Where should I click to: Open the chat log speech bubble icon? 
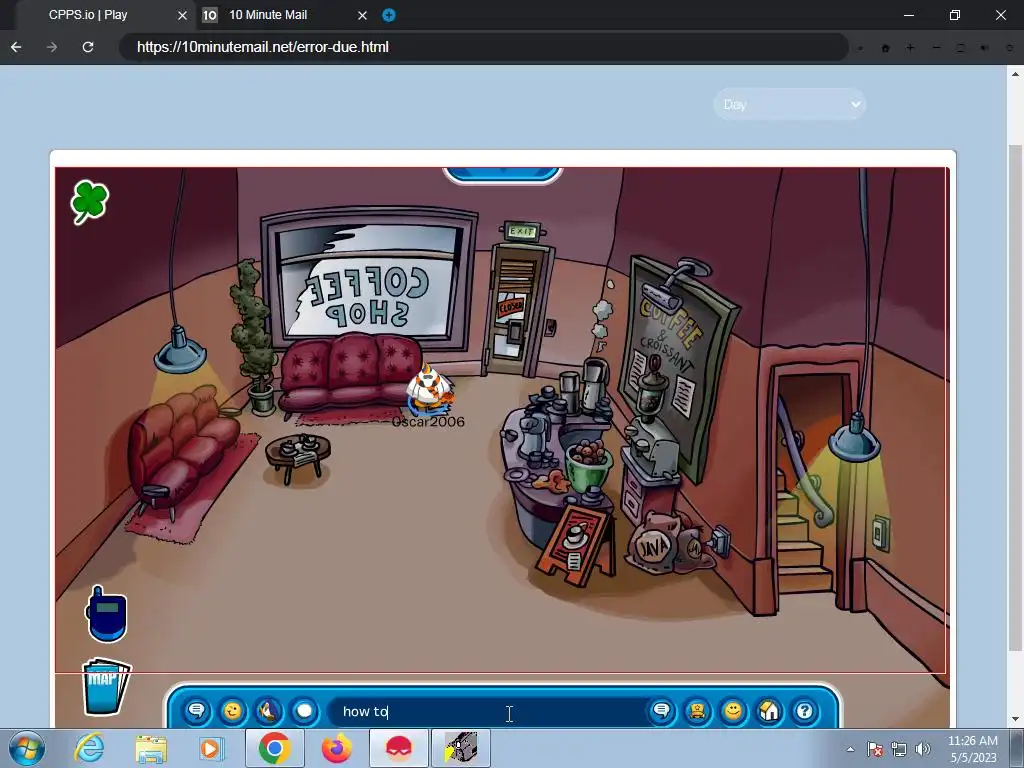point(196,711)
